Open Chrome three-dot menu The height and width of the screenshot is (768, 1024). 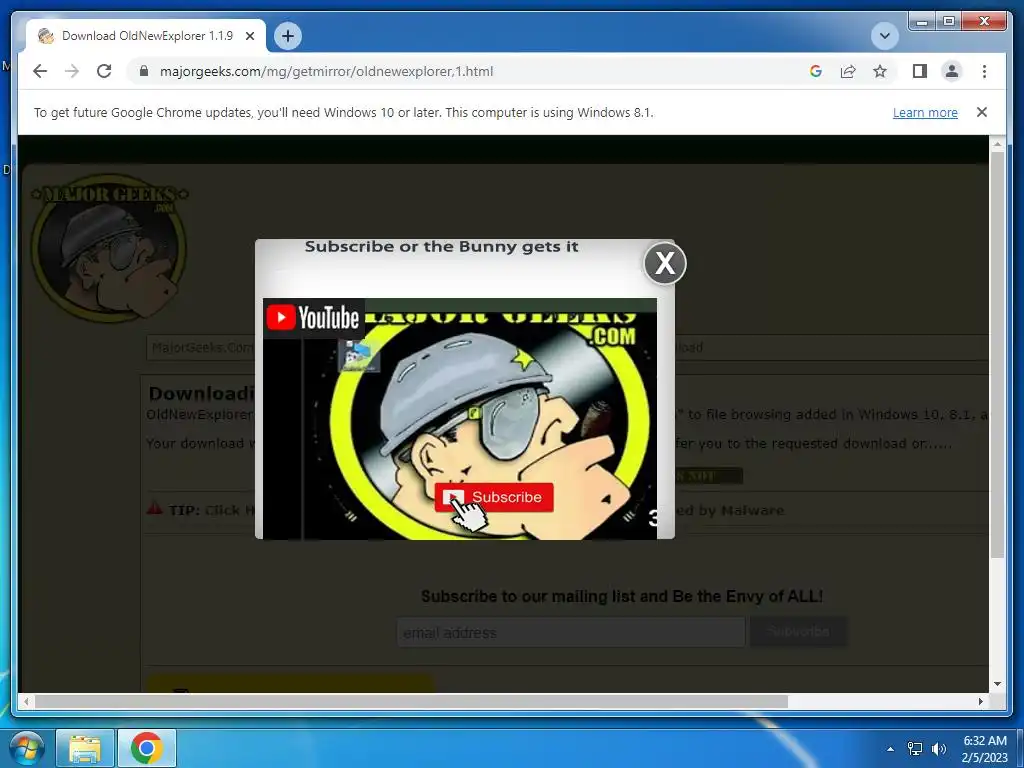[x=984, y=71]
